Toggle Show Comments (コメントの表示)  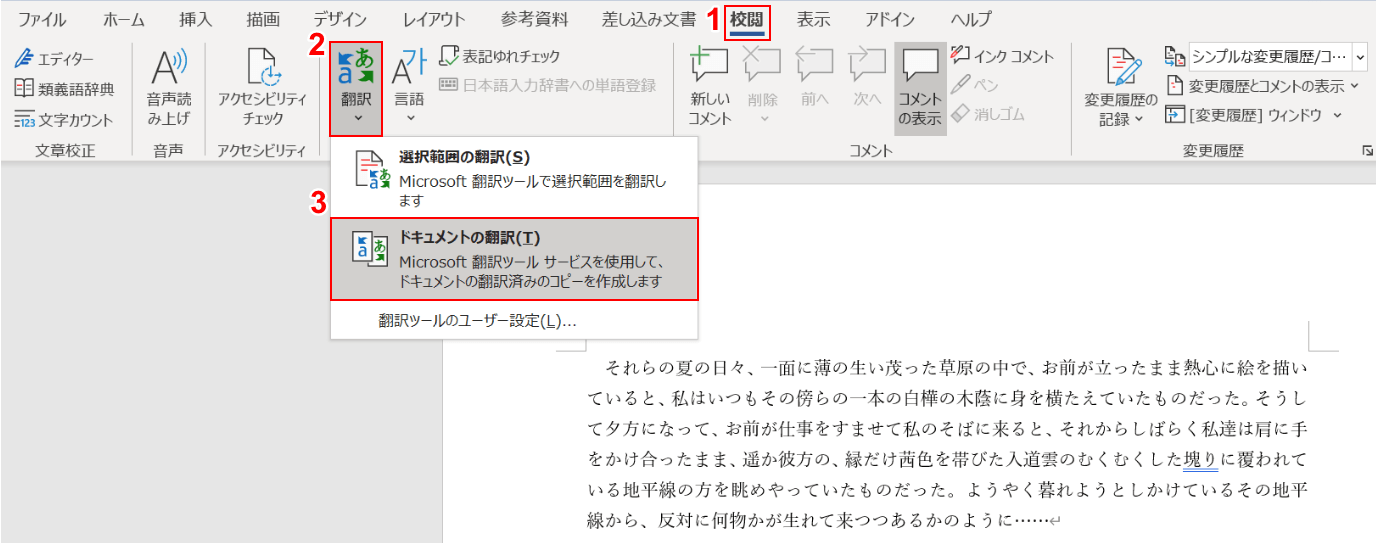pos(919,88)
